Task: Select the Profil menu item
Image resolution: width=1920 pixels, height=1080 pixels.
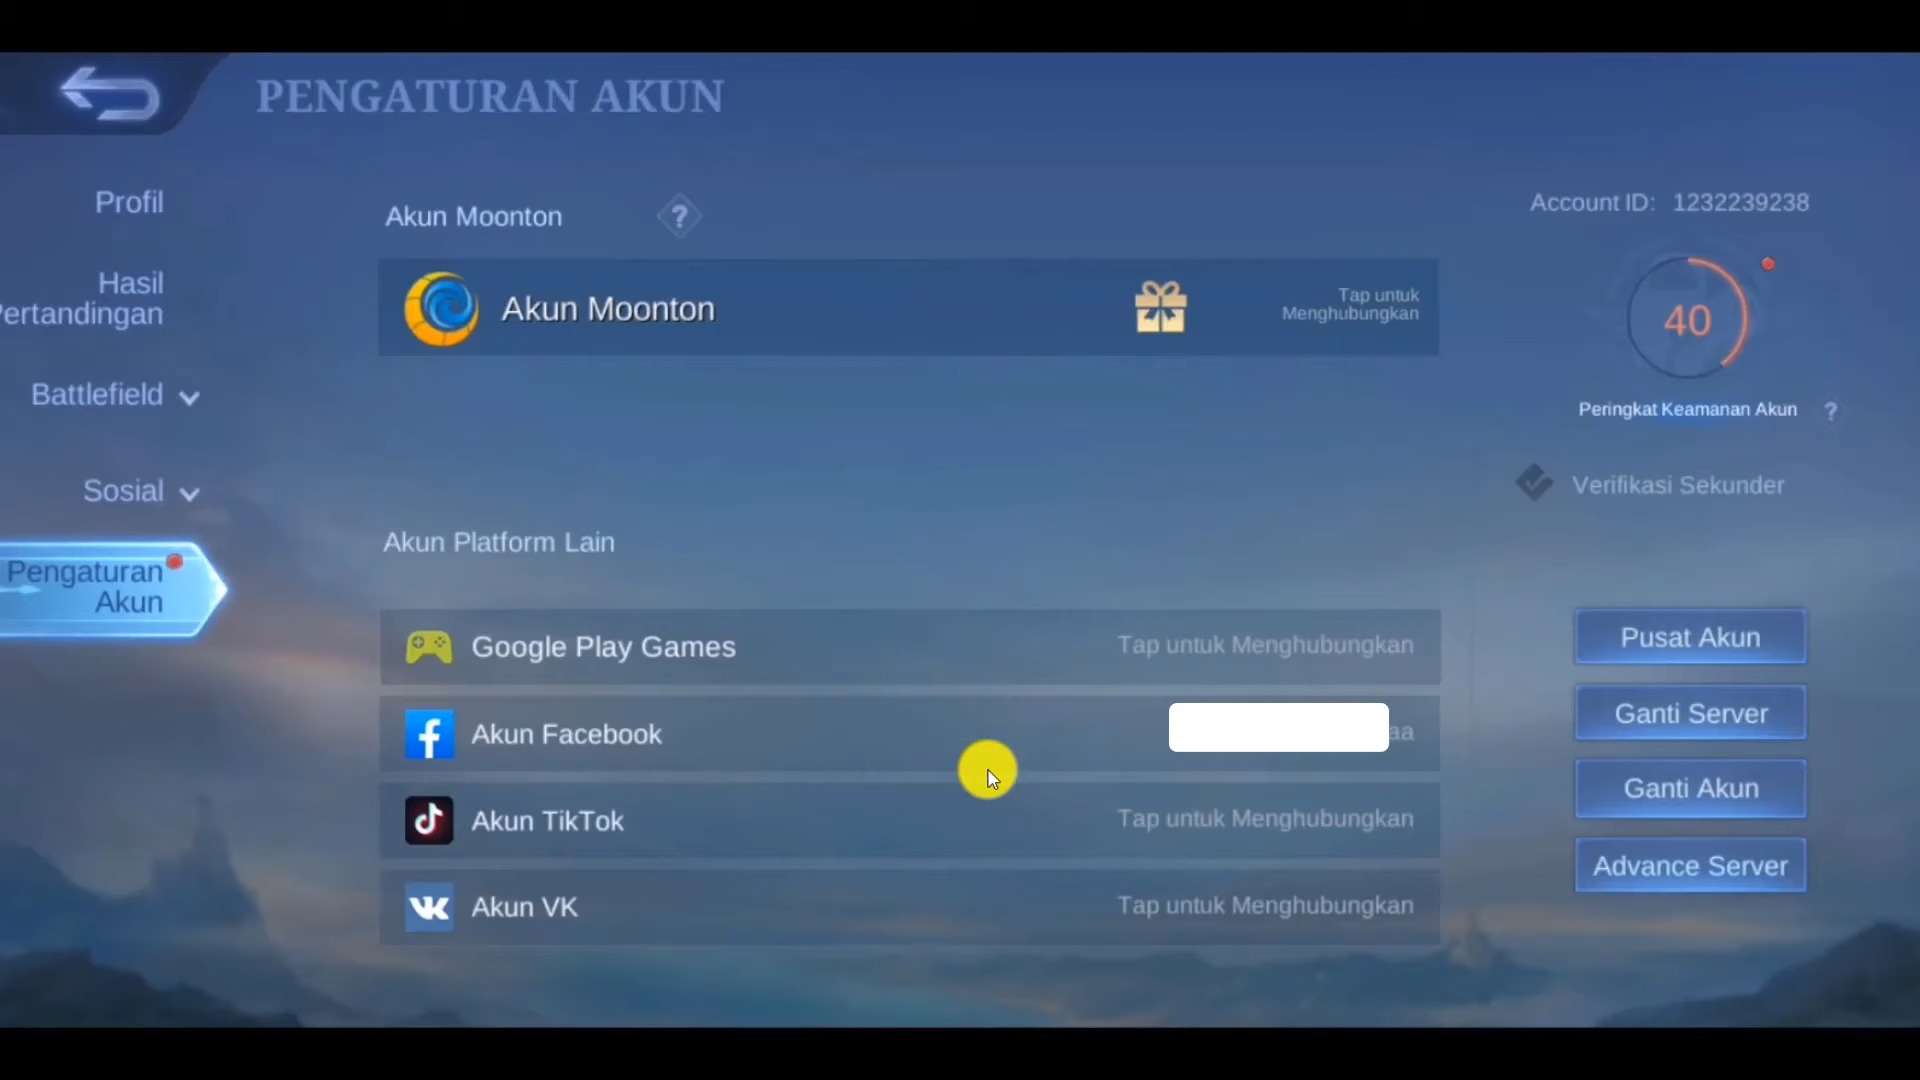Action: pos(128,200)
